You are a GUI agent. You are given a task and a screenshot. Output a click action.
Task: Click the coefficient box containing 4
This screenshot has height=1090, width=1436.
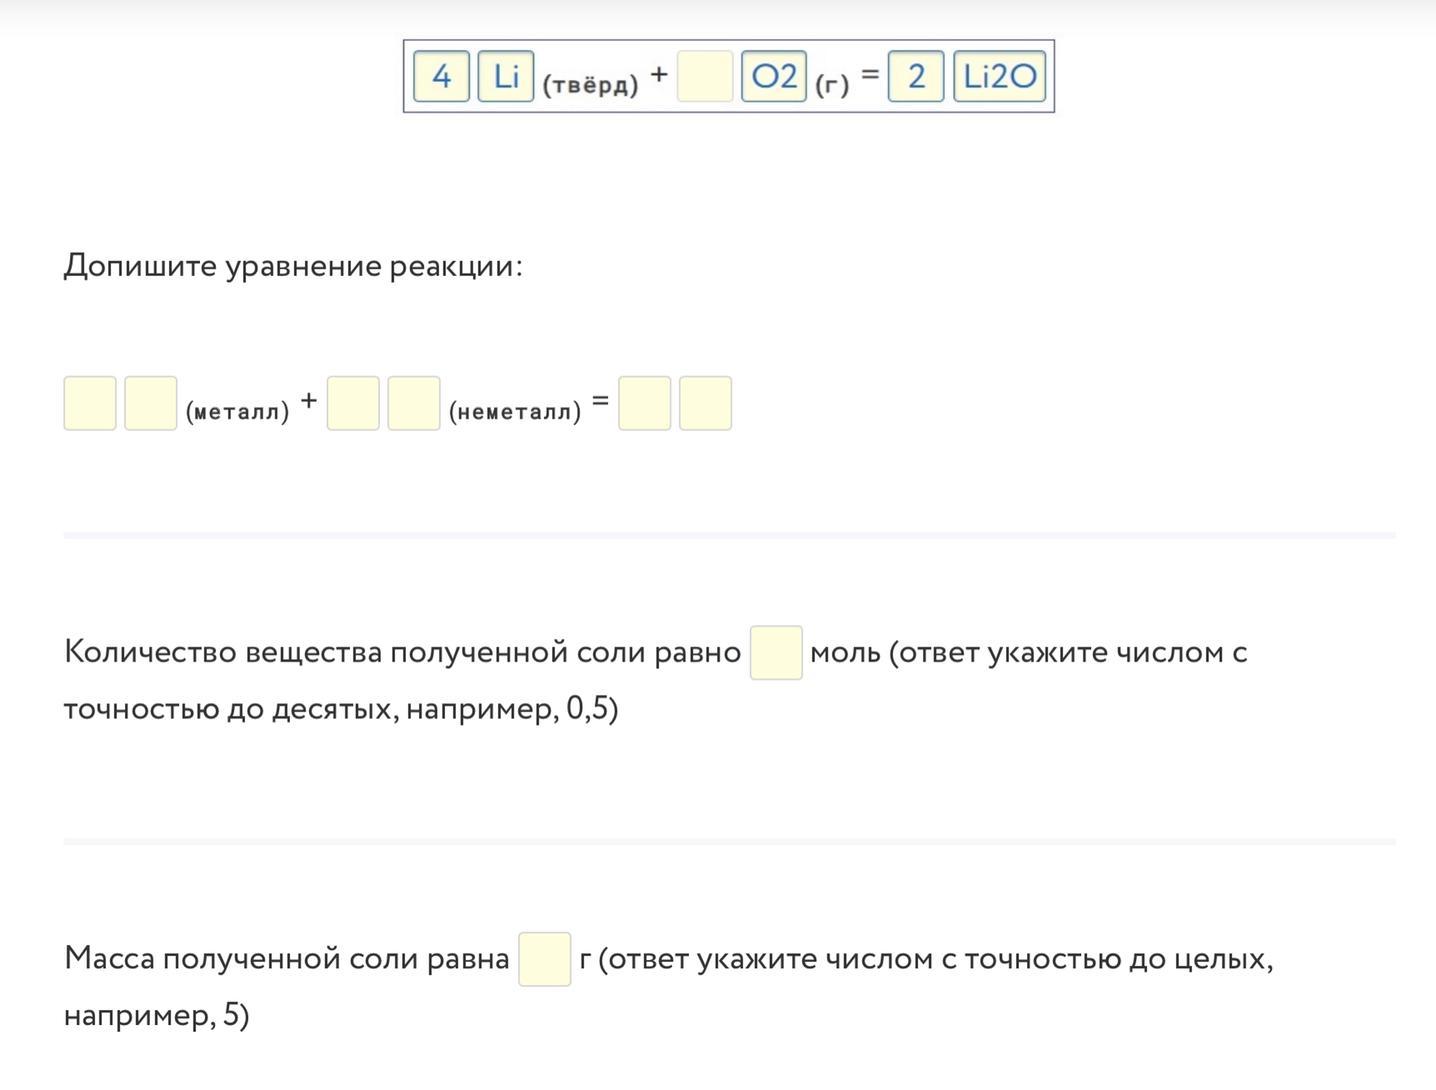pos(441,77)
